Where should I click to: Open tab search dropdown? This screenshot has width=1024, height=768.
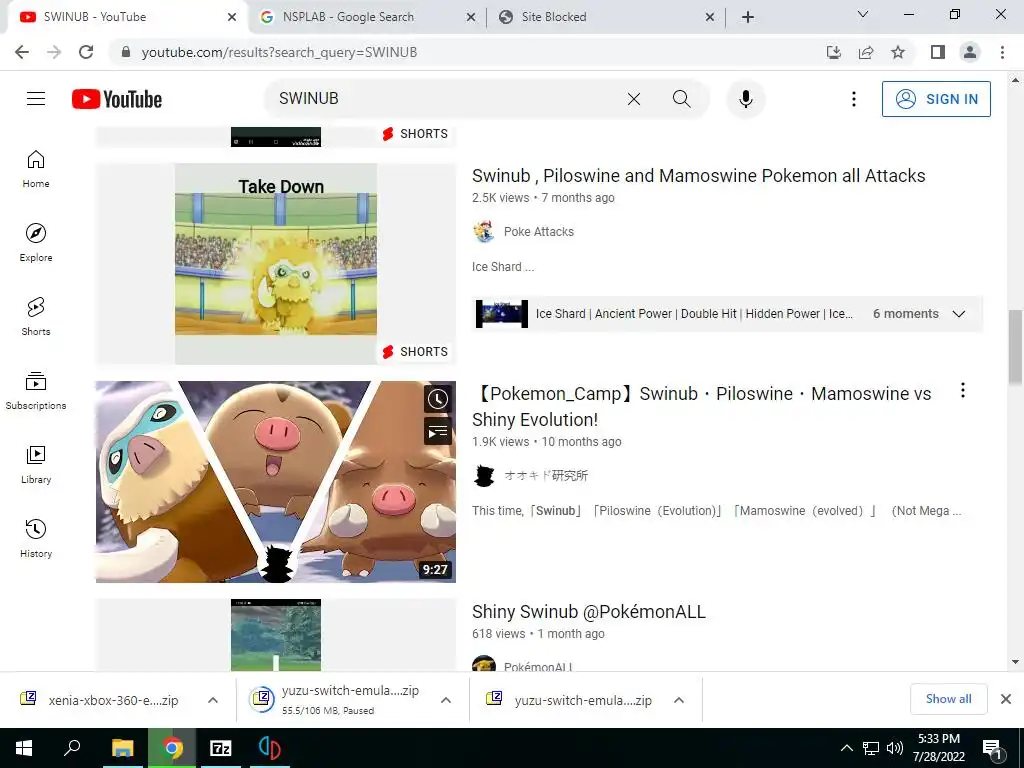[863, 14]
